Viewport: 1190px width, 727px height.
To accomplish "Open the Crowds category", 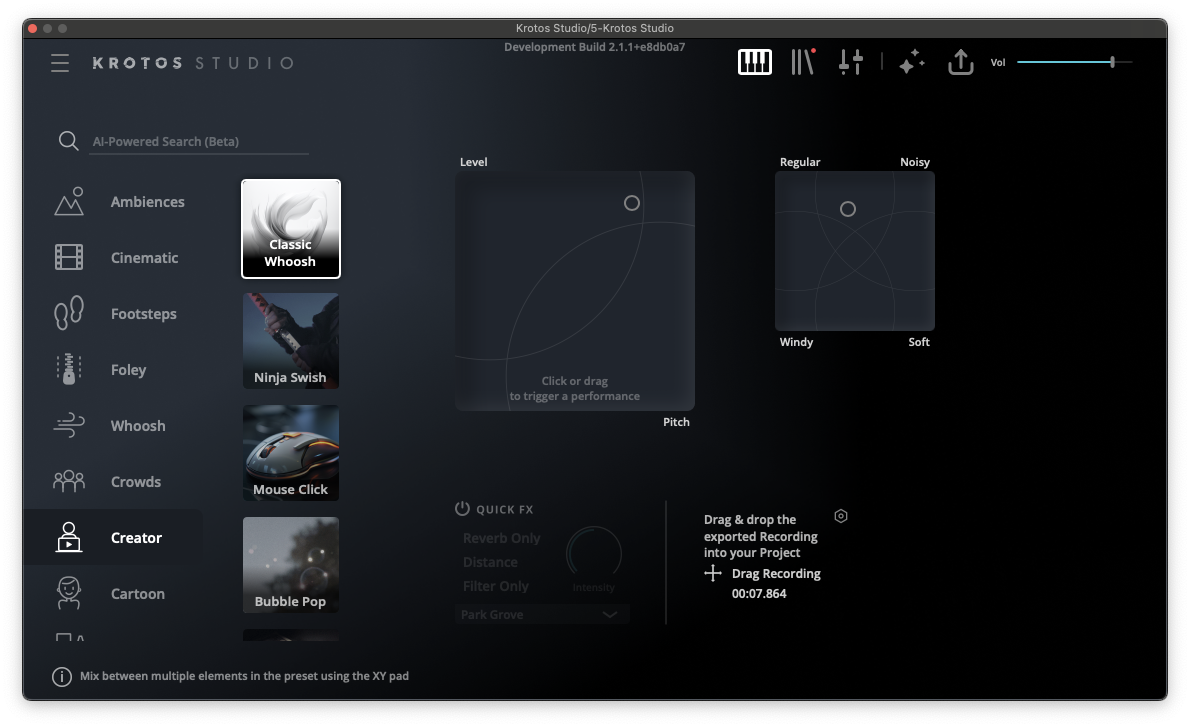I will (136, 482).
